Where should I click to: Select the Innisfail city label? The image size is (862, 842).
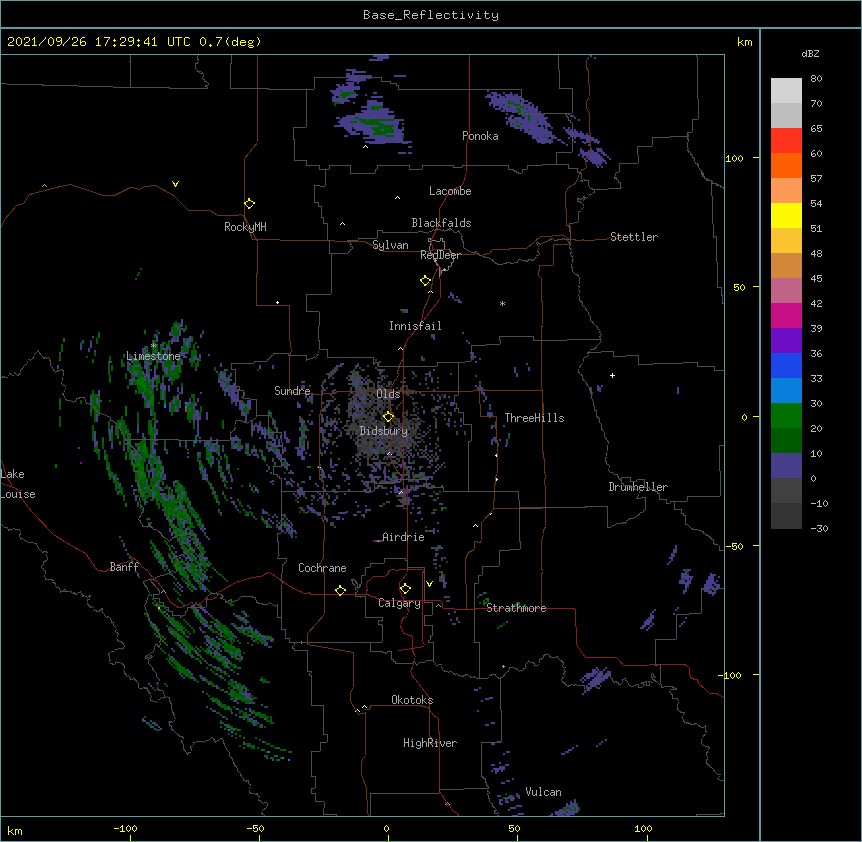tap(415, 326)
